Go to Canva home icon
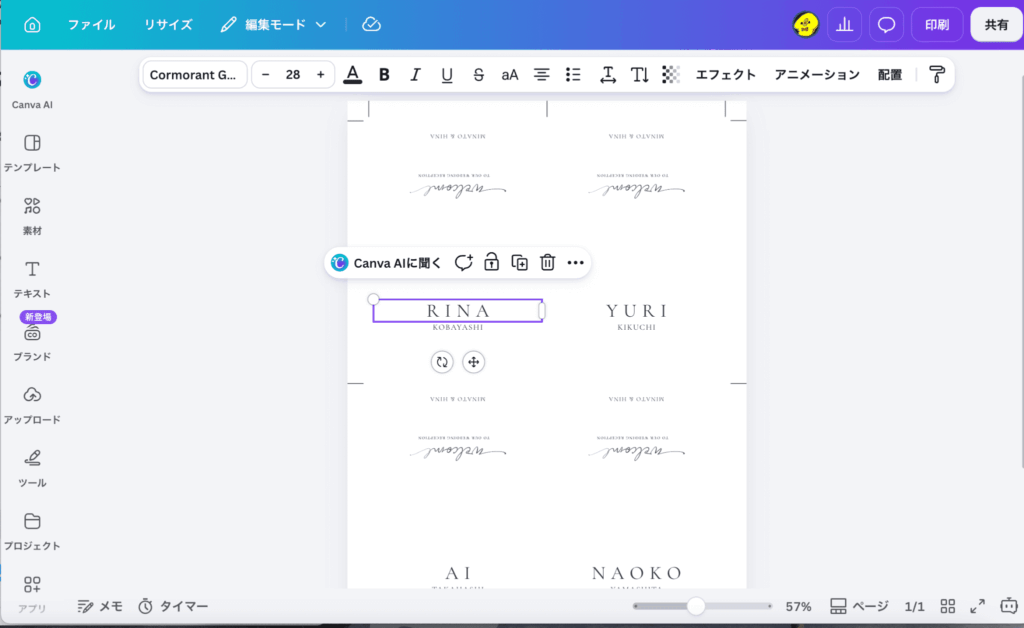 [32, 25]
